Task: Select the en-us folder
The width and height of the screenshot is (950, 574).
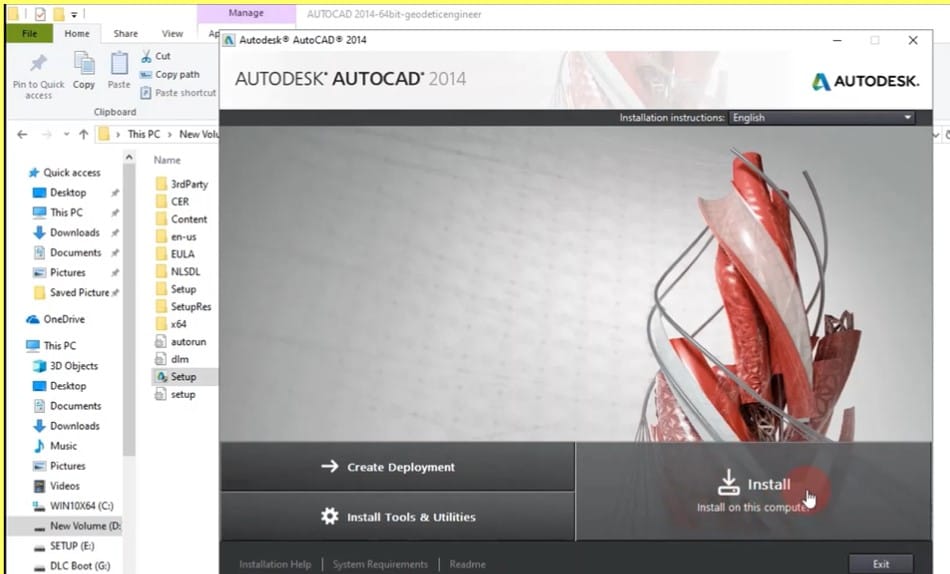Action: pyautogui.click(x=183, y=237)
